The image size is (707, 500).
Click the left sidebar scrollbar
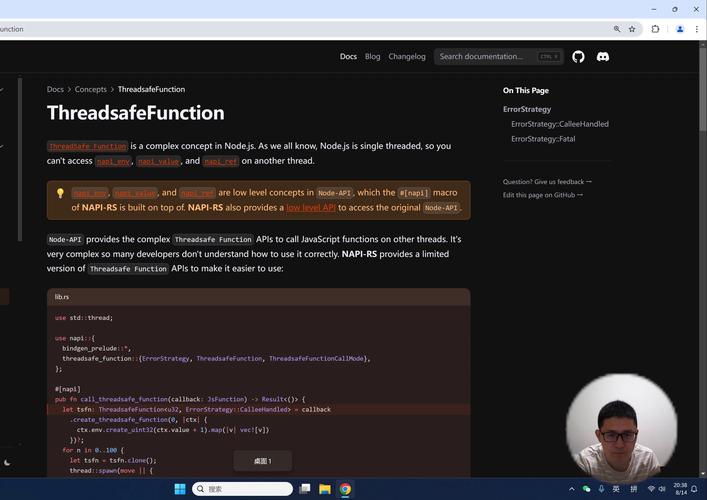(20, 160)
